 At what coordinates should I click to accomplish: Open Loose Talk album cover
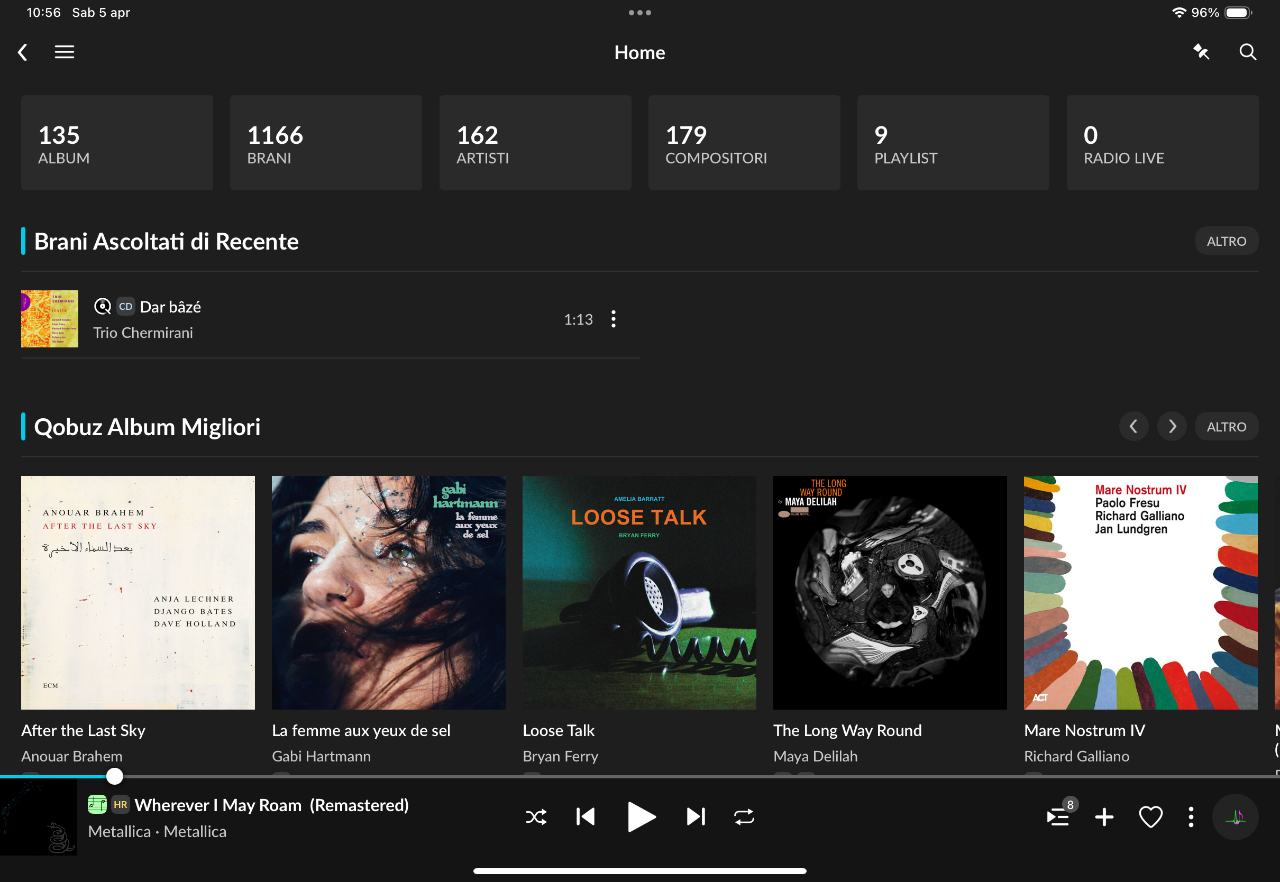(x=639, y=593)
